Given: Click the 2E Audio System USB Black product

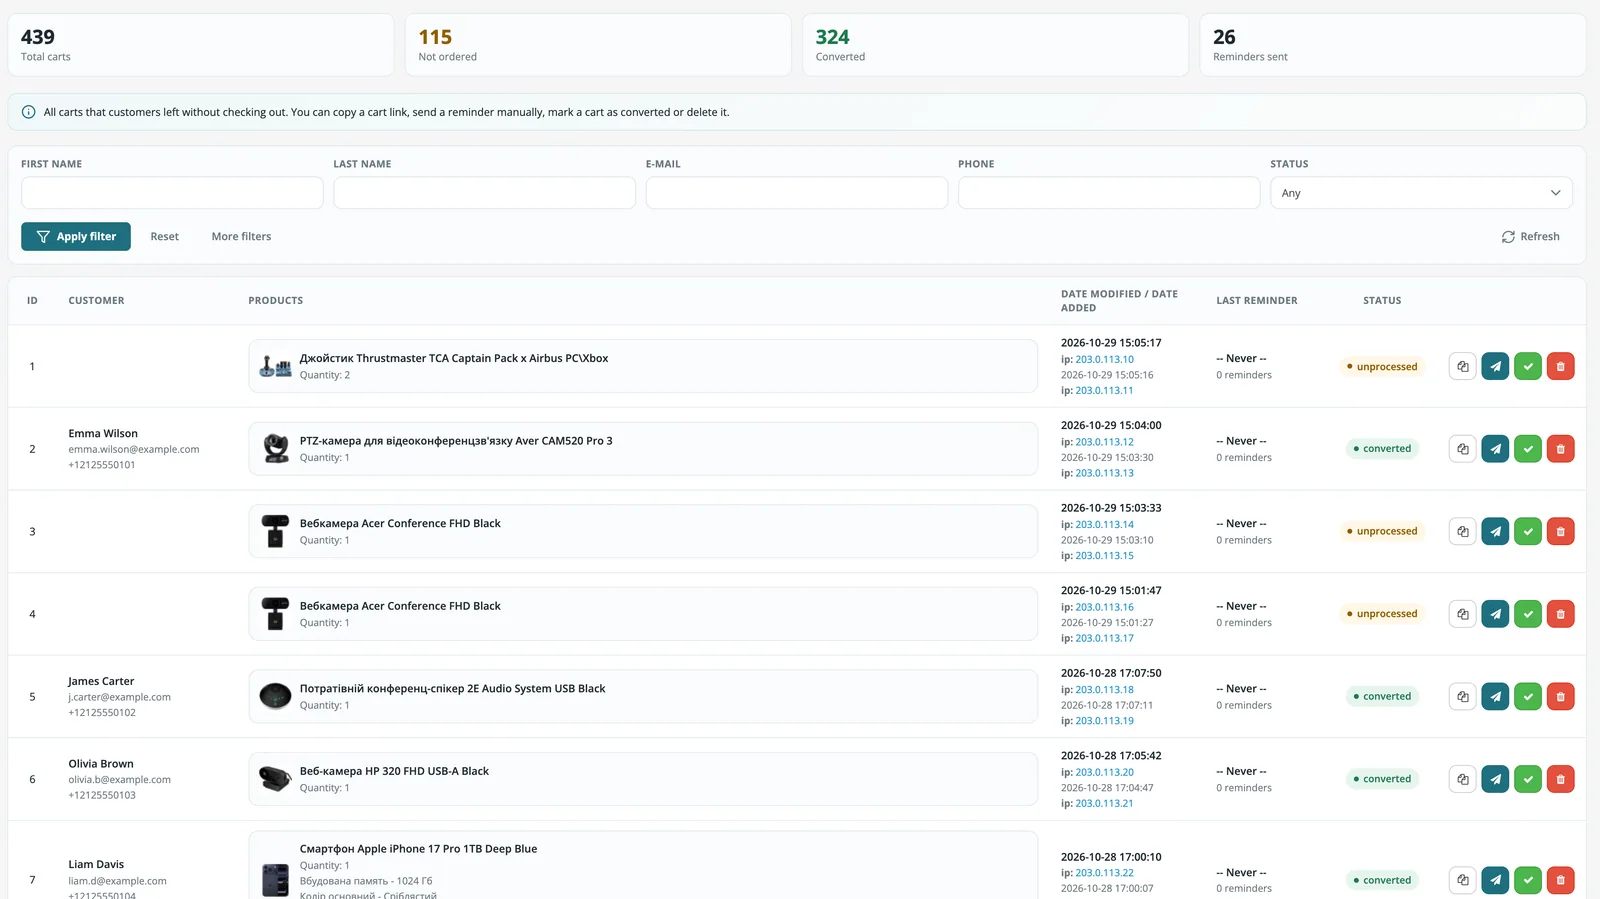Looking at the screenshot, I should pyautogui.click(x=452, y=688).
